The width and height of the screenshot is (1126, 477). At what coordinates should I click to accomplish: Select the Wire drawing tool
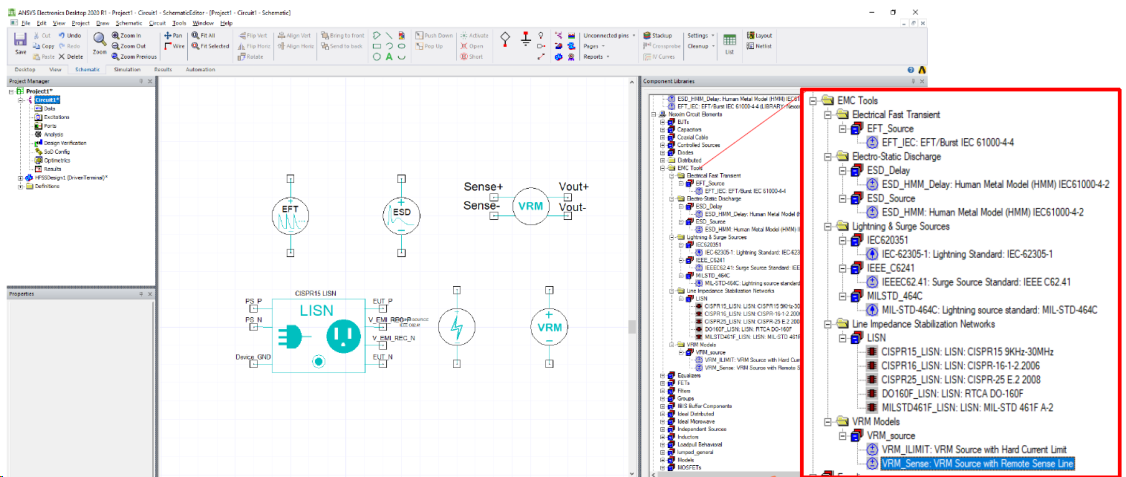point(175,46)
